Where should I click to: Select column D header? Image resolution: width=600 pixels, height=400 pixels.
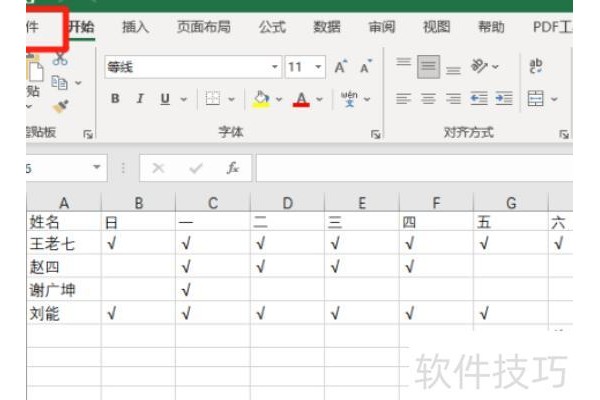point(287,202)
